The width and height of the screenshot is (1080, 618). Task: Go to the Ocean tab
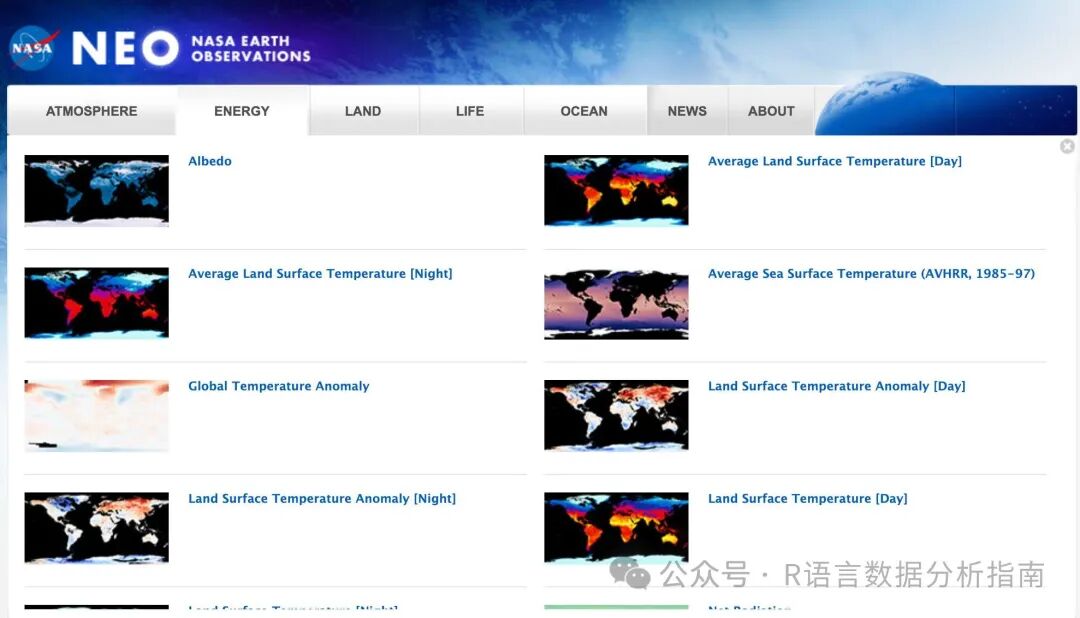(584, 111)
